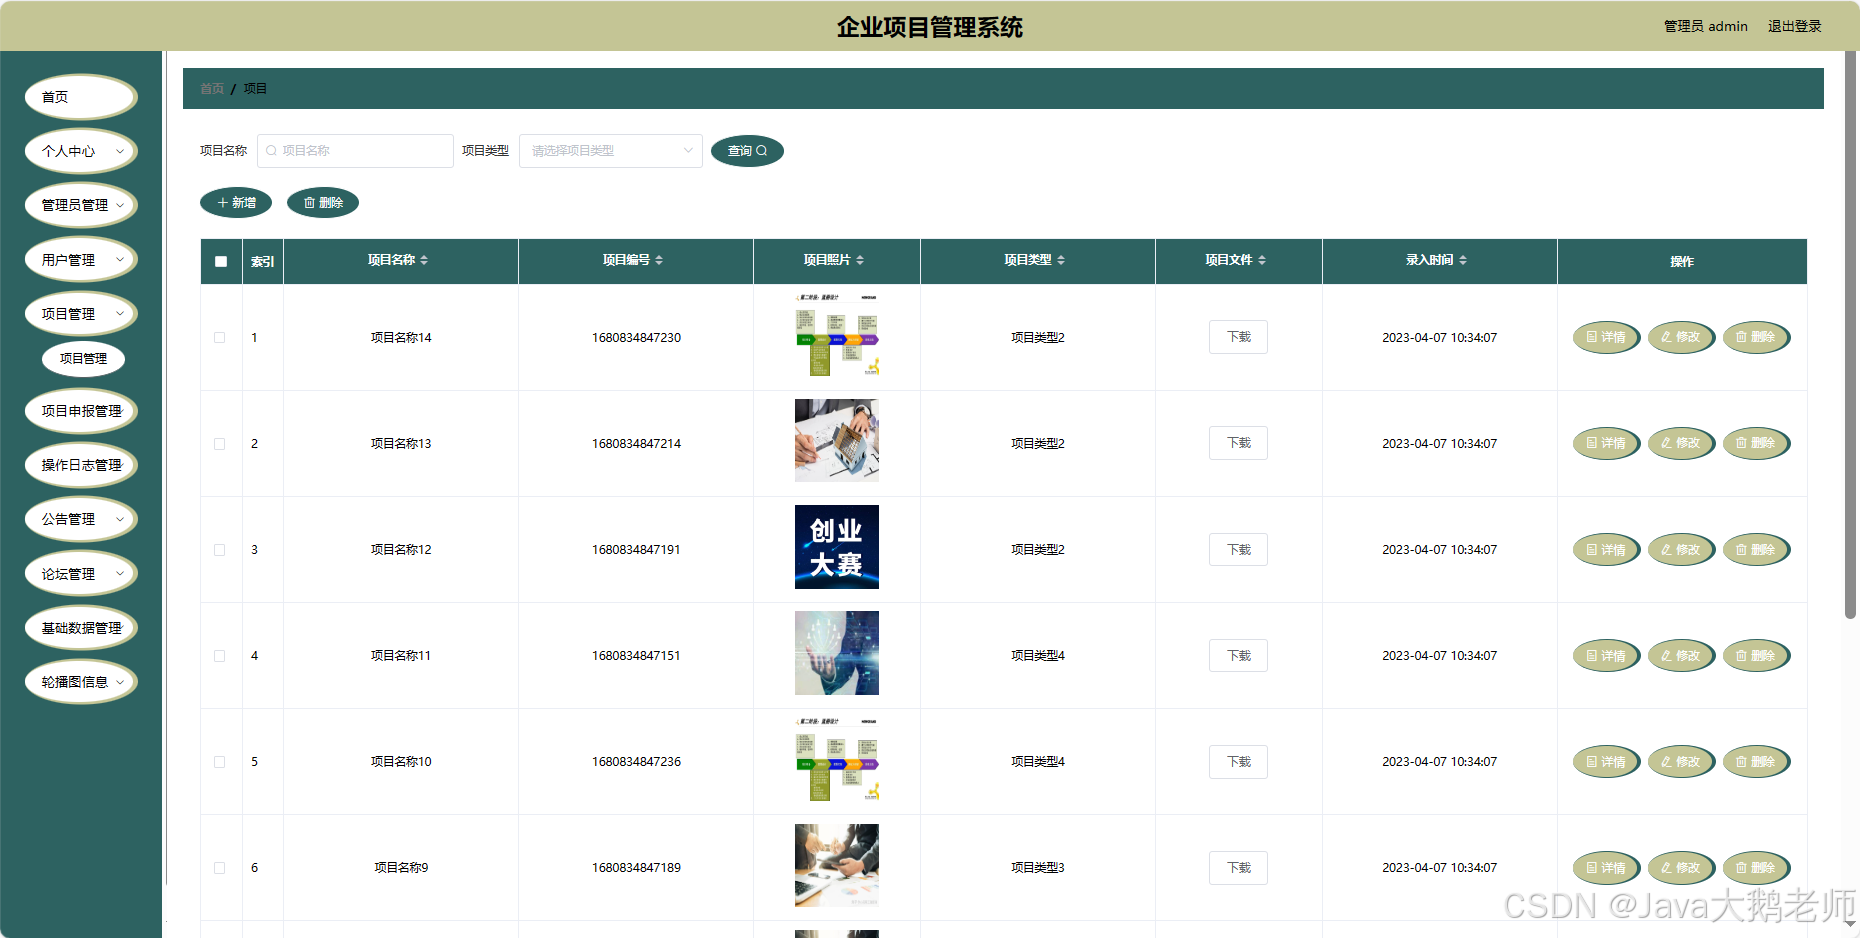Viewport: 1860px width, 938px height.
Task: Click 修改 edit for 项目名称14
Action: click(x=1681, y=337)
